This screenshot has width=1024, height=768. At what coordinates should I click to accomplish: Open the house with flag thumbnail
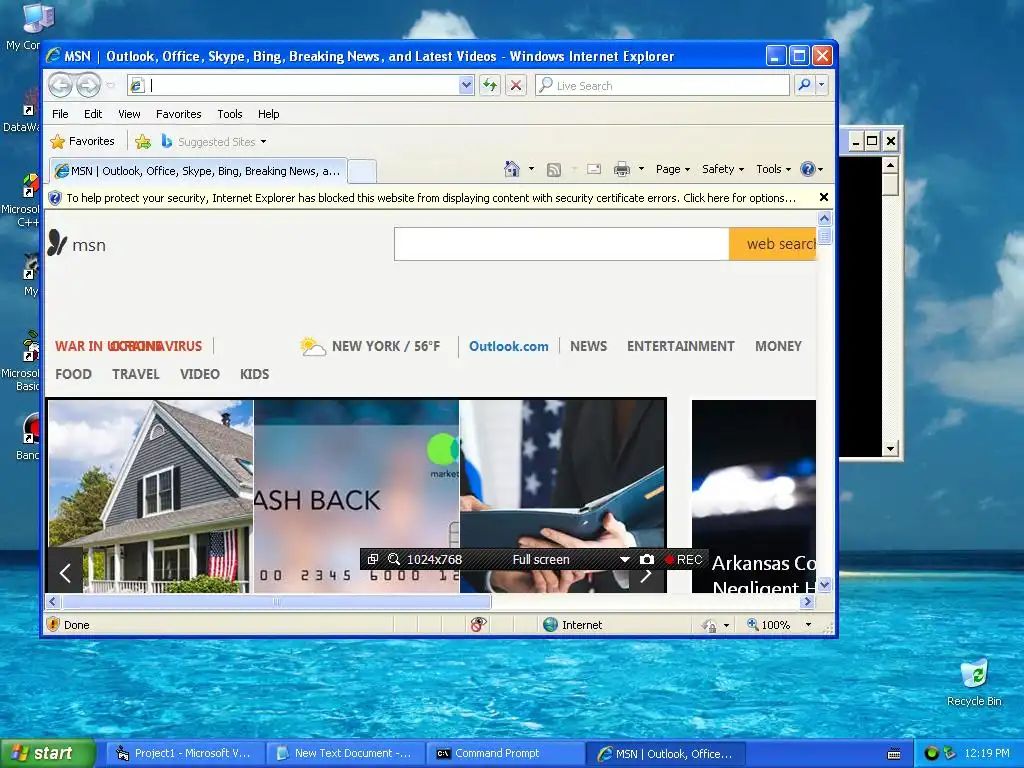[x=151, y=496]
